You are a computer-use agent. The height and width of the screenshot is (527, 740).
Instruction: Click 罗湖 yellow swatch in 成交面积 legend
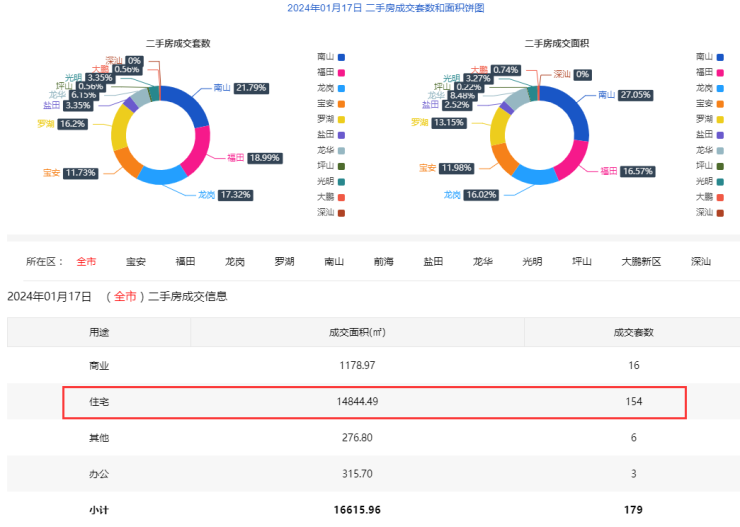click(720, 119)
